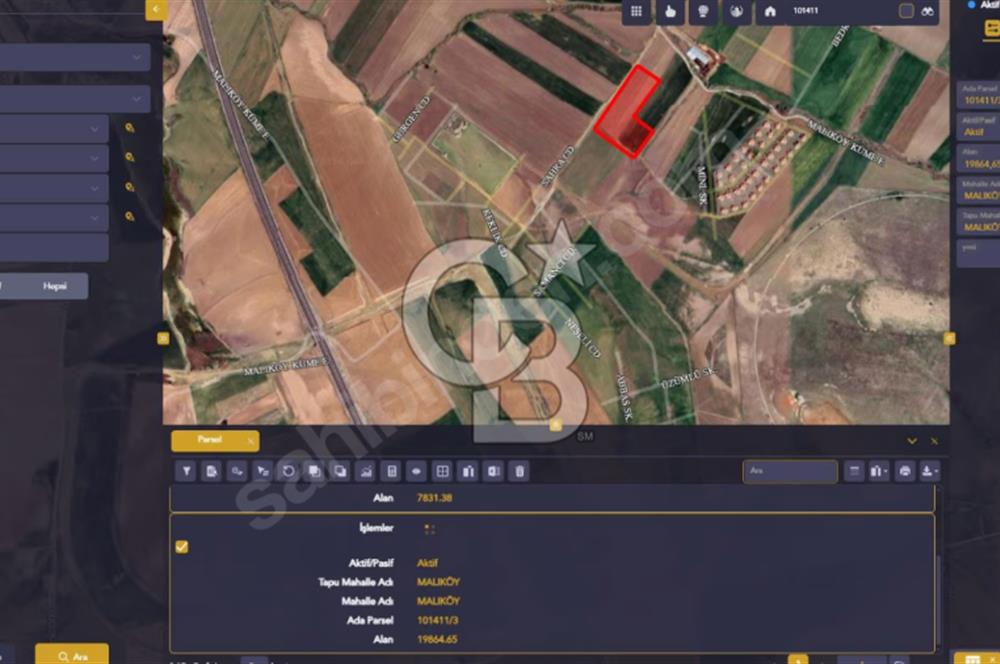Collapse left panel with yellow arrow button
This screenshot has height=664, width=1000.
(x=156, y=10)
